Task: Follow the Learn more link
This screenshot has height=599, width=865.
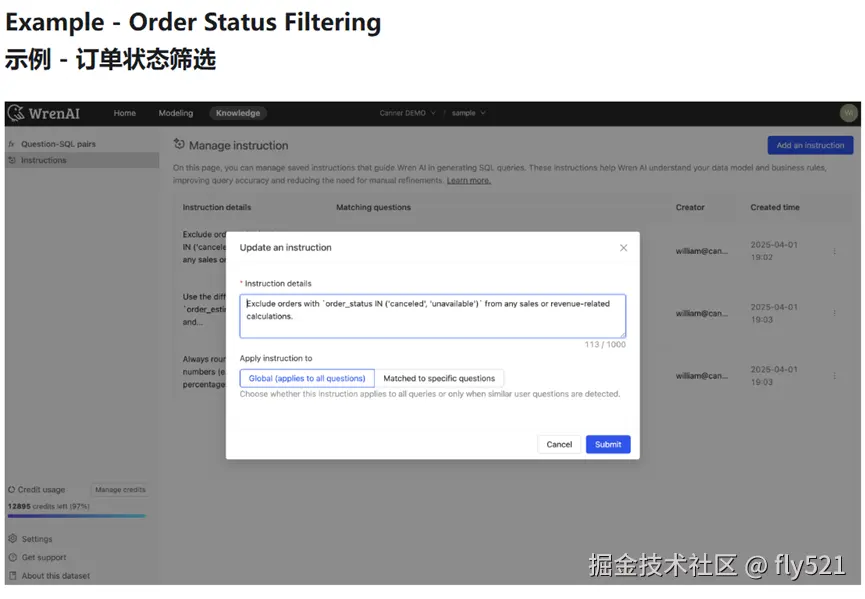Action: (468, 180)
